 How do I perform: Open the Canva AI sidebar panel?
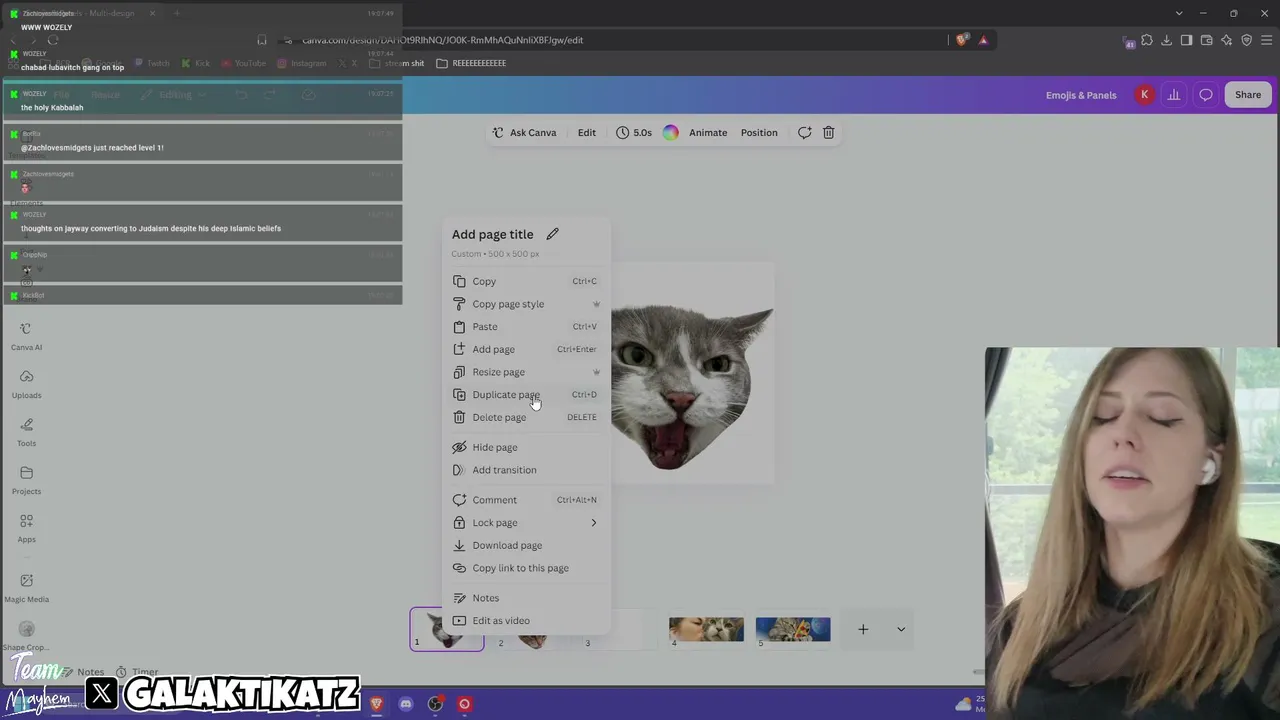coord(26,337)
